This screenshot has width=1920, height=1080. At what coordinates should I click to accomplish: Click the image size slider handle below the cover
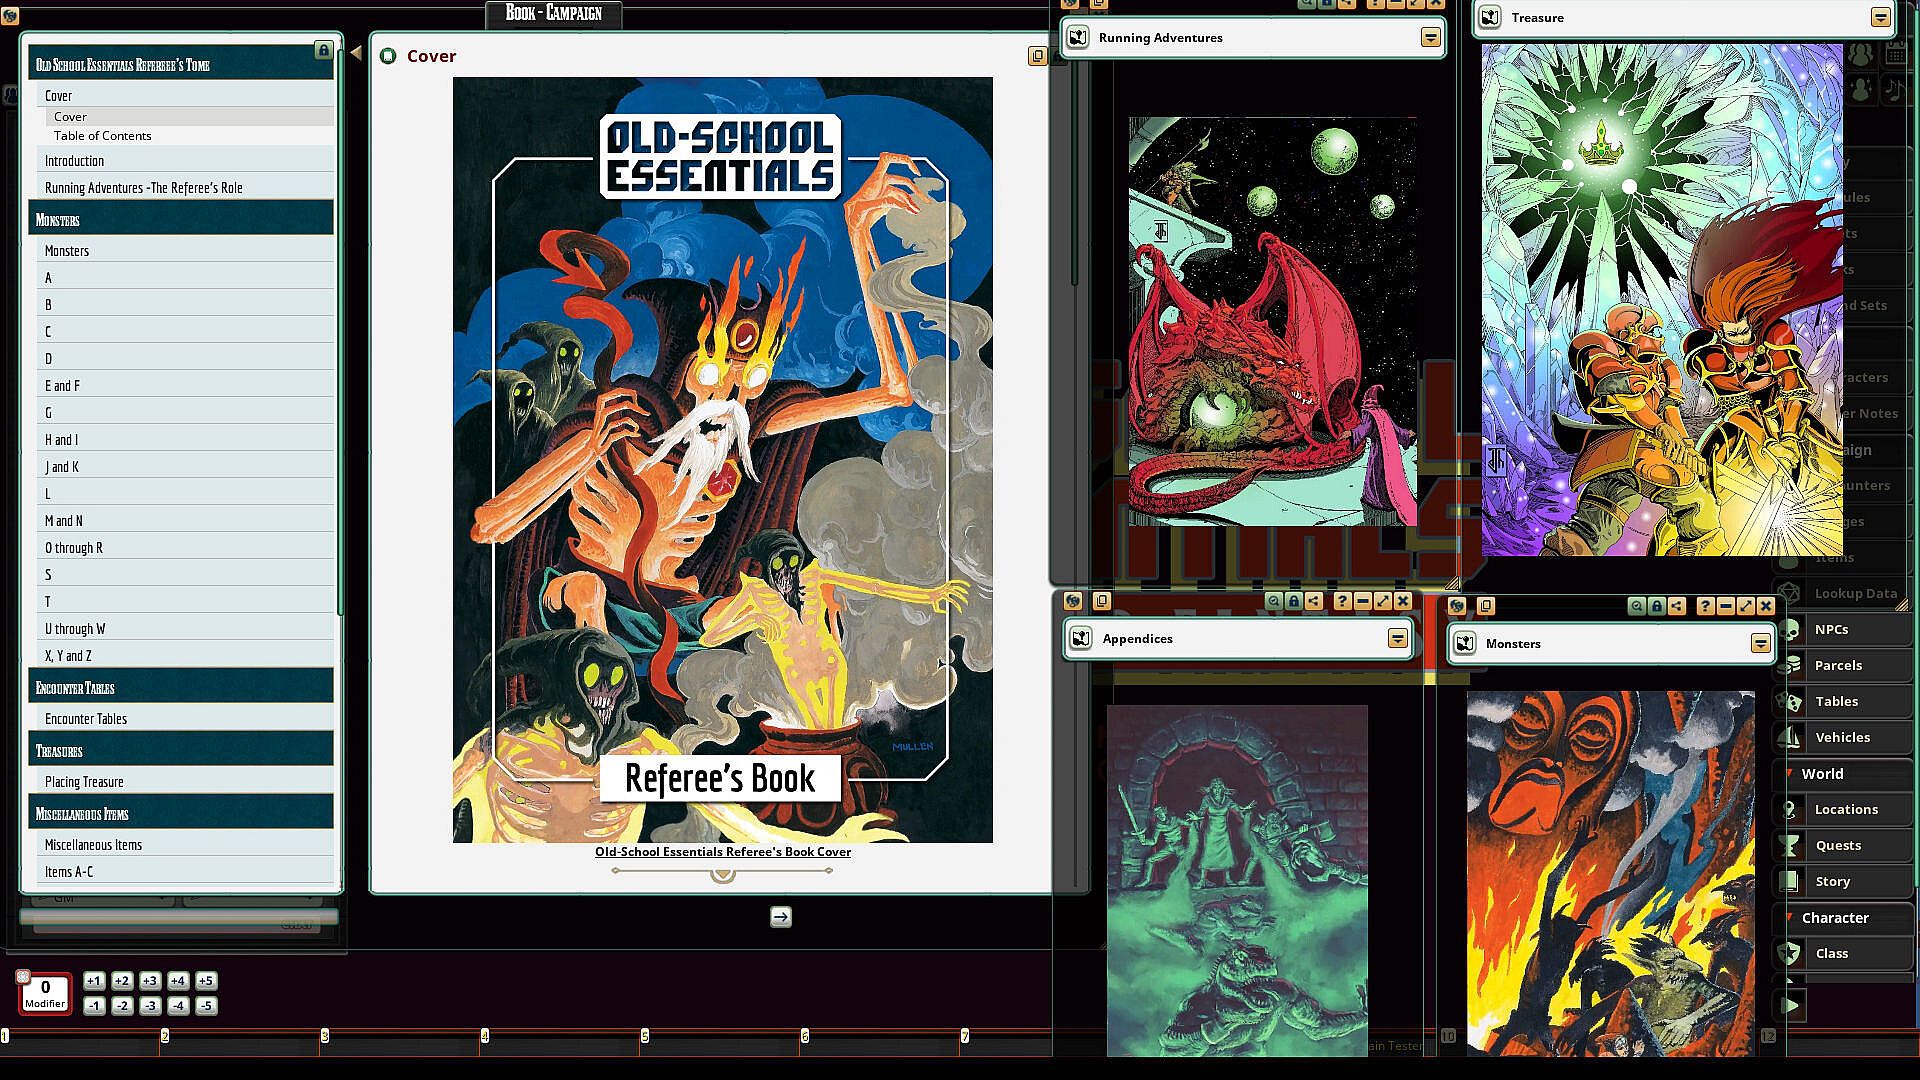coord(723,875)
